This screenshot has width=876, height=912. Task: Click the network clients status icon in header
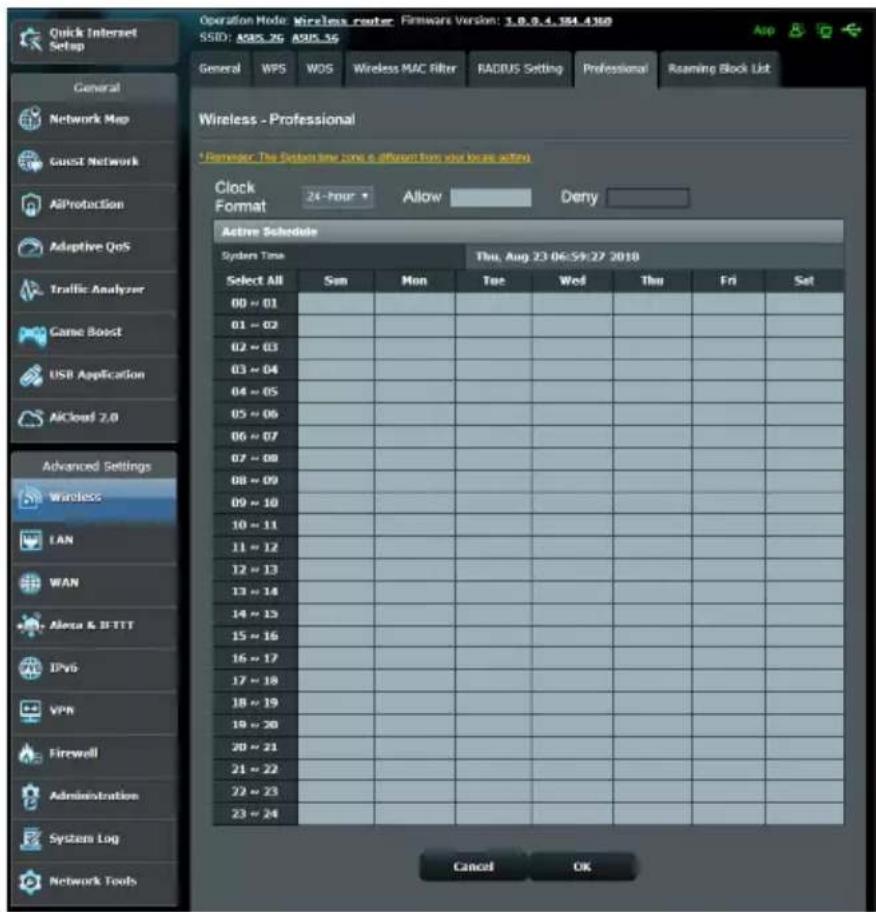point(824,30)
